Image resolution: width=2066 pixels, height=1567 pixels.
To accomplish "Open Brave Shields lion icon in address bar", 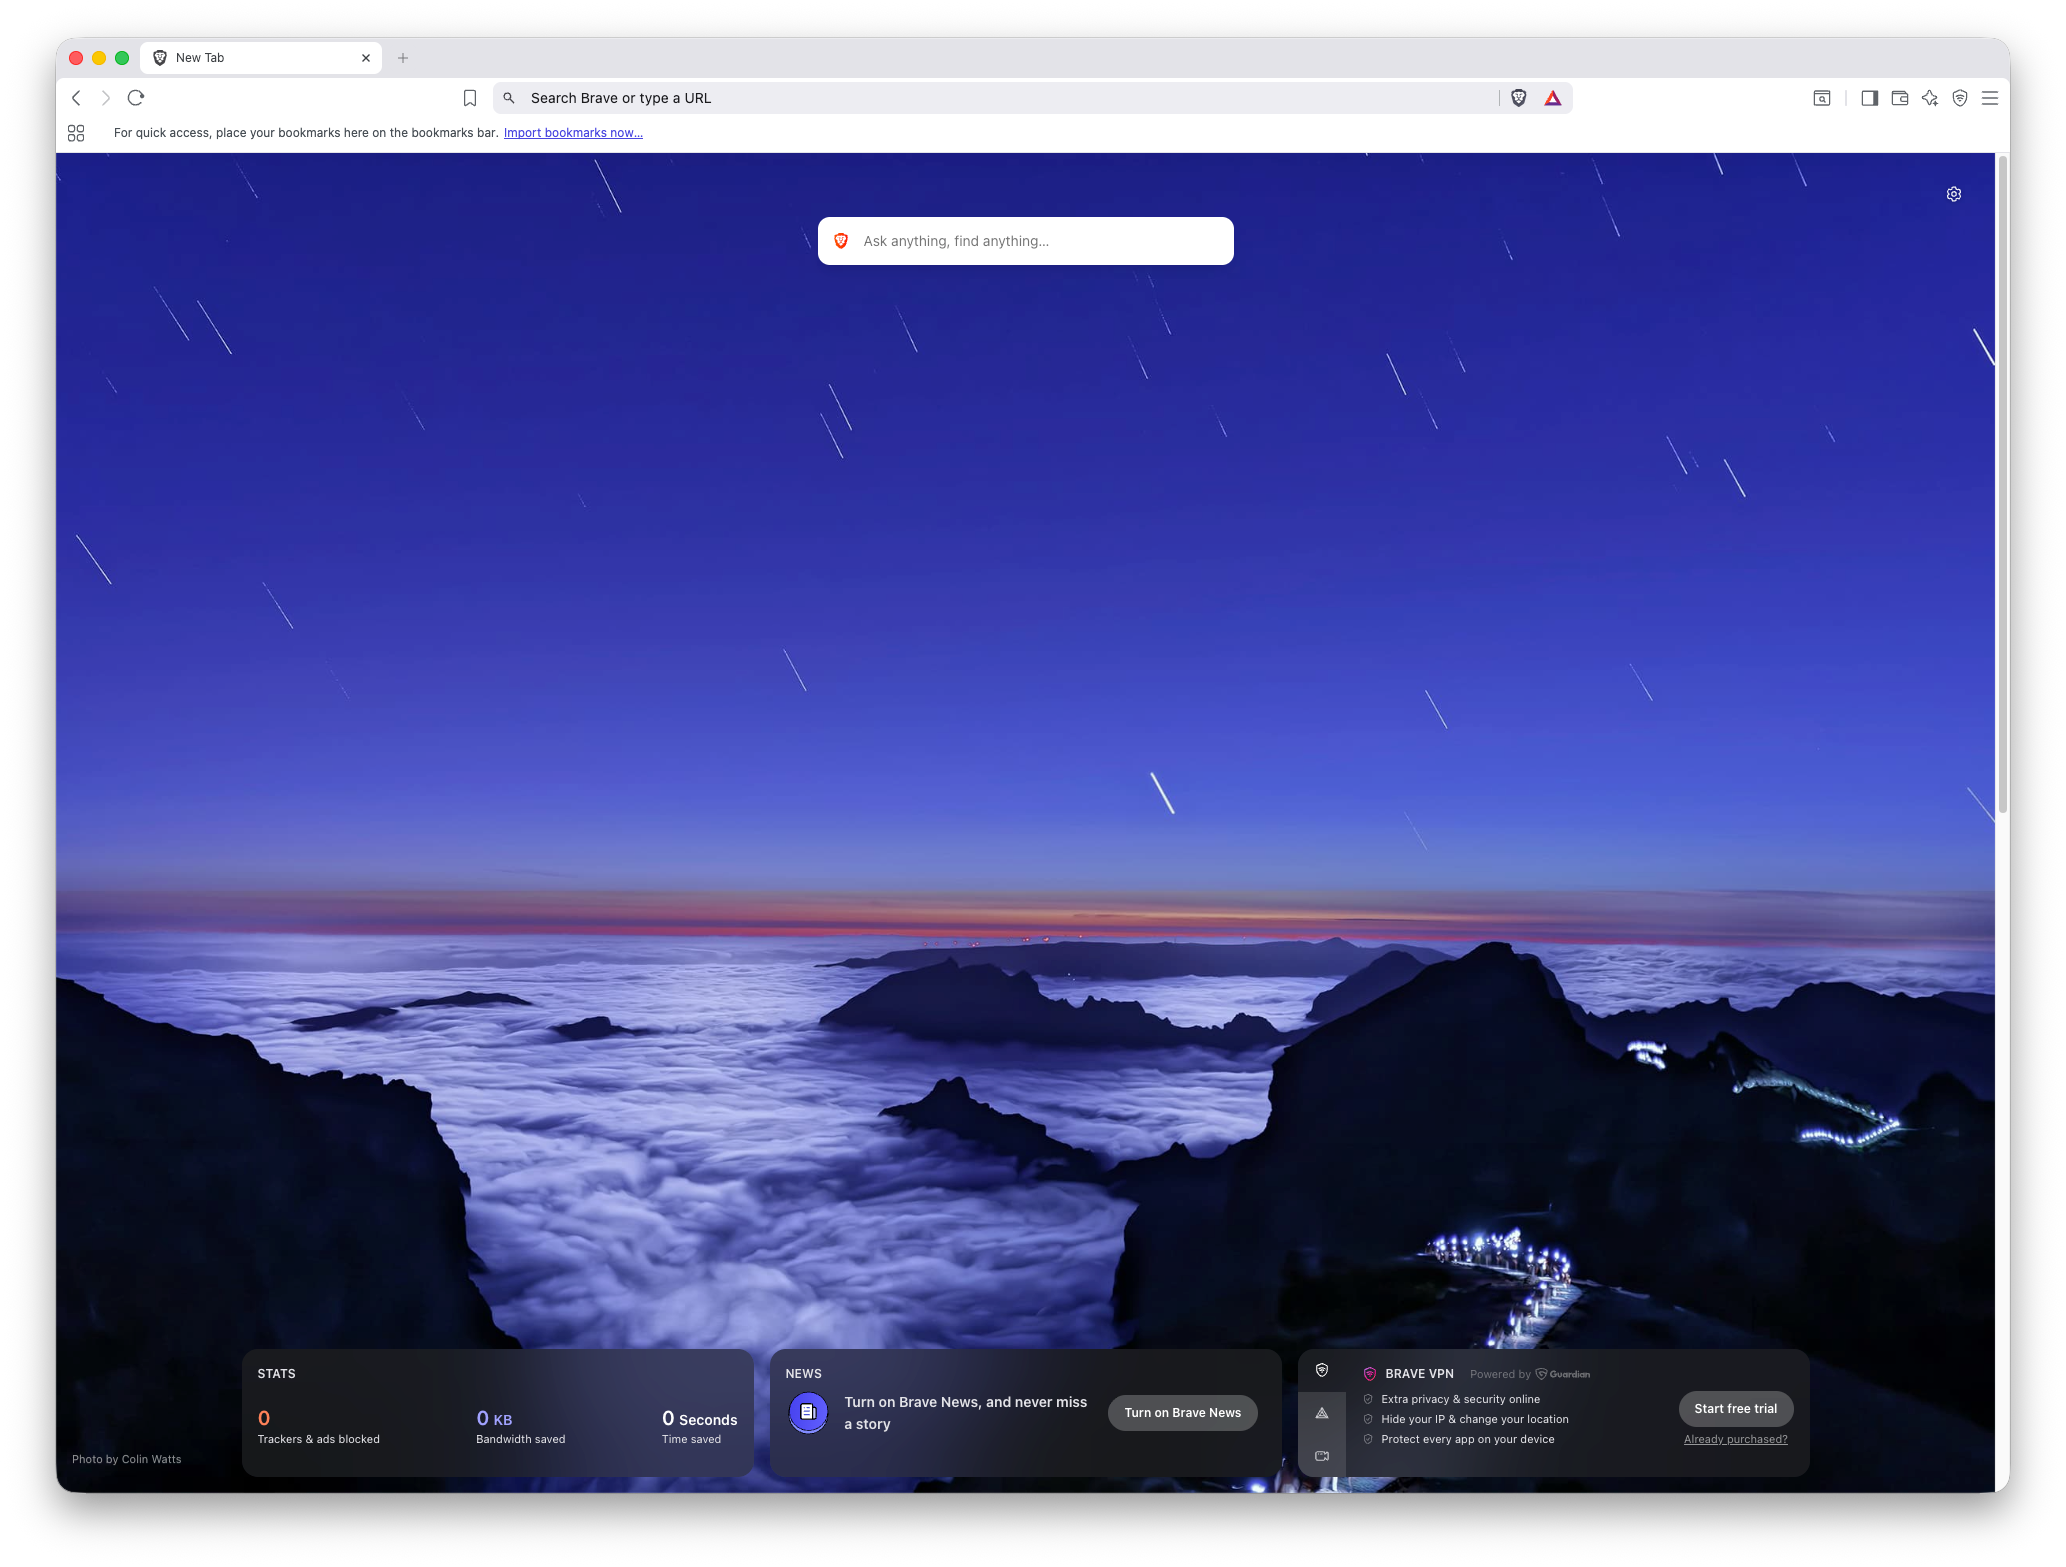I will pos(1519,98).
